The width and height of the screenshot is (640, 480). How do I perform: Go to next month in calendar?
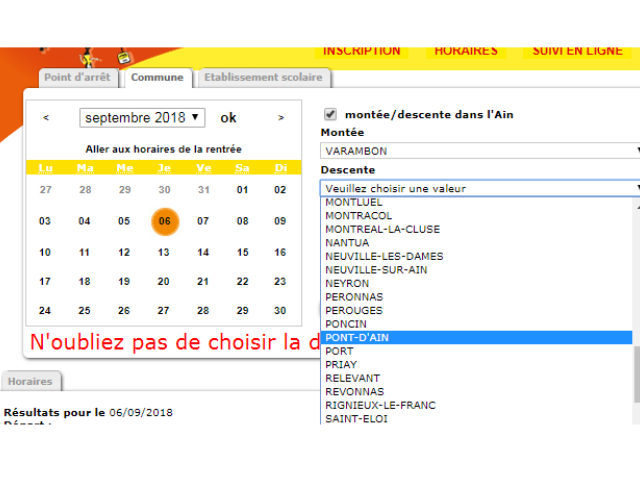(281, 118)
